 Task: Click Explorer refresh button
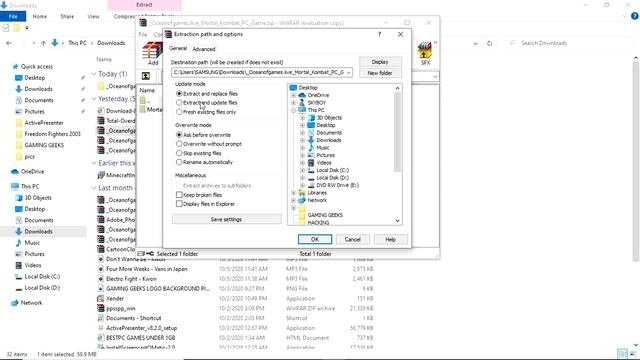coord(489,43)
